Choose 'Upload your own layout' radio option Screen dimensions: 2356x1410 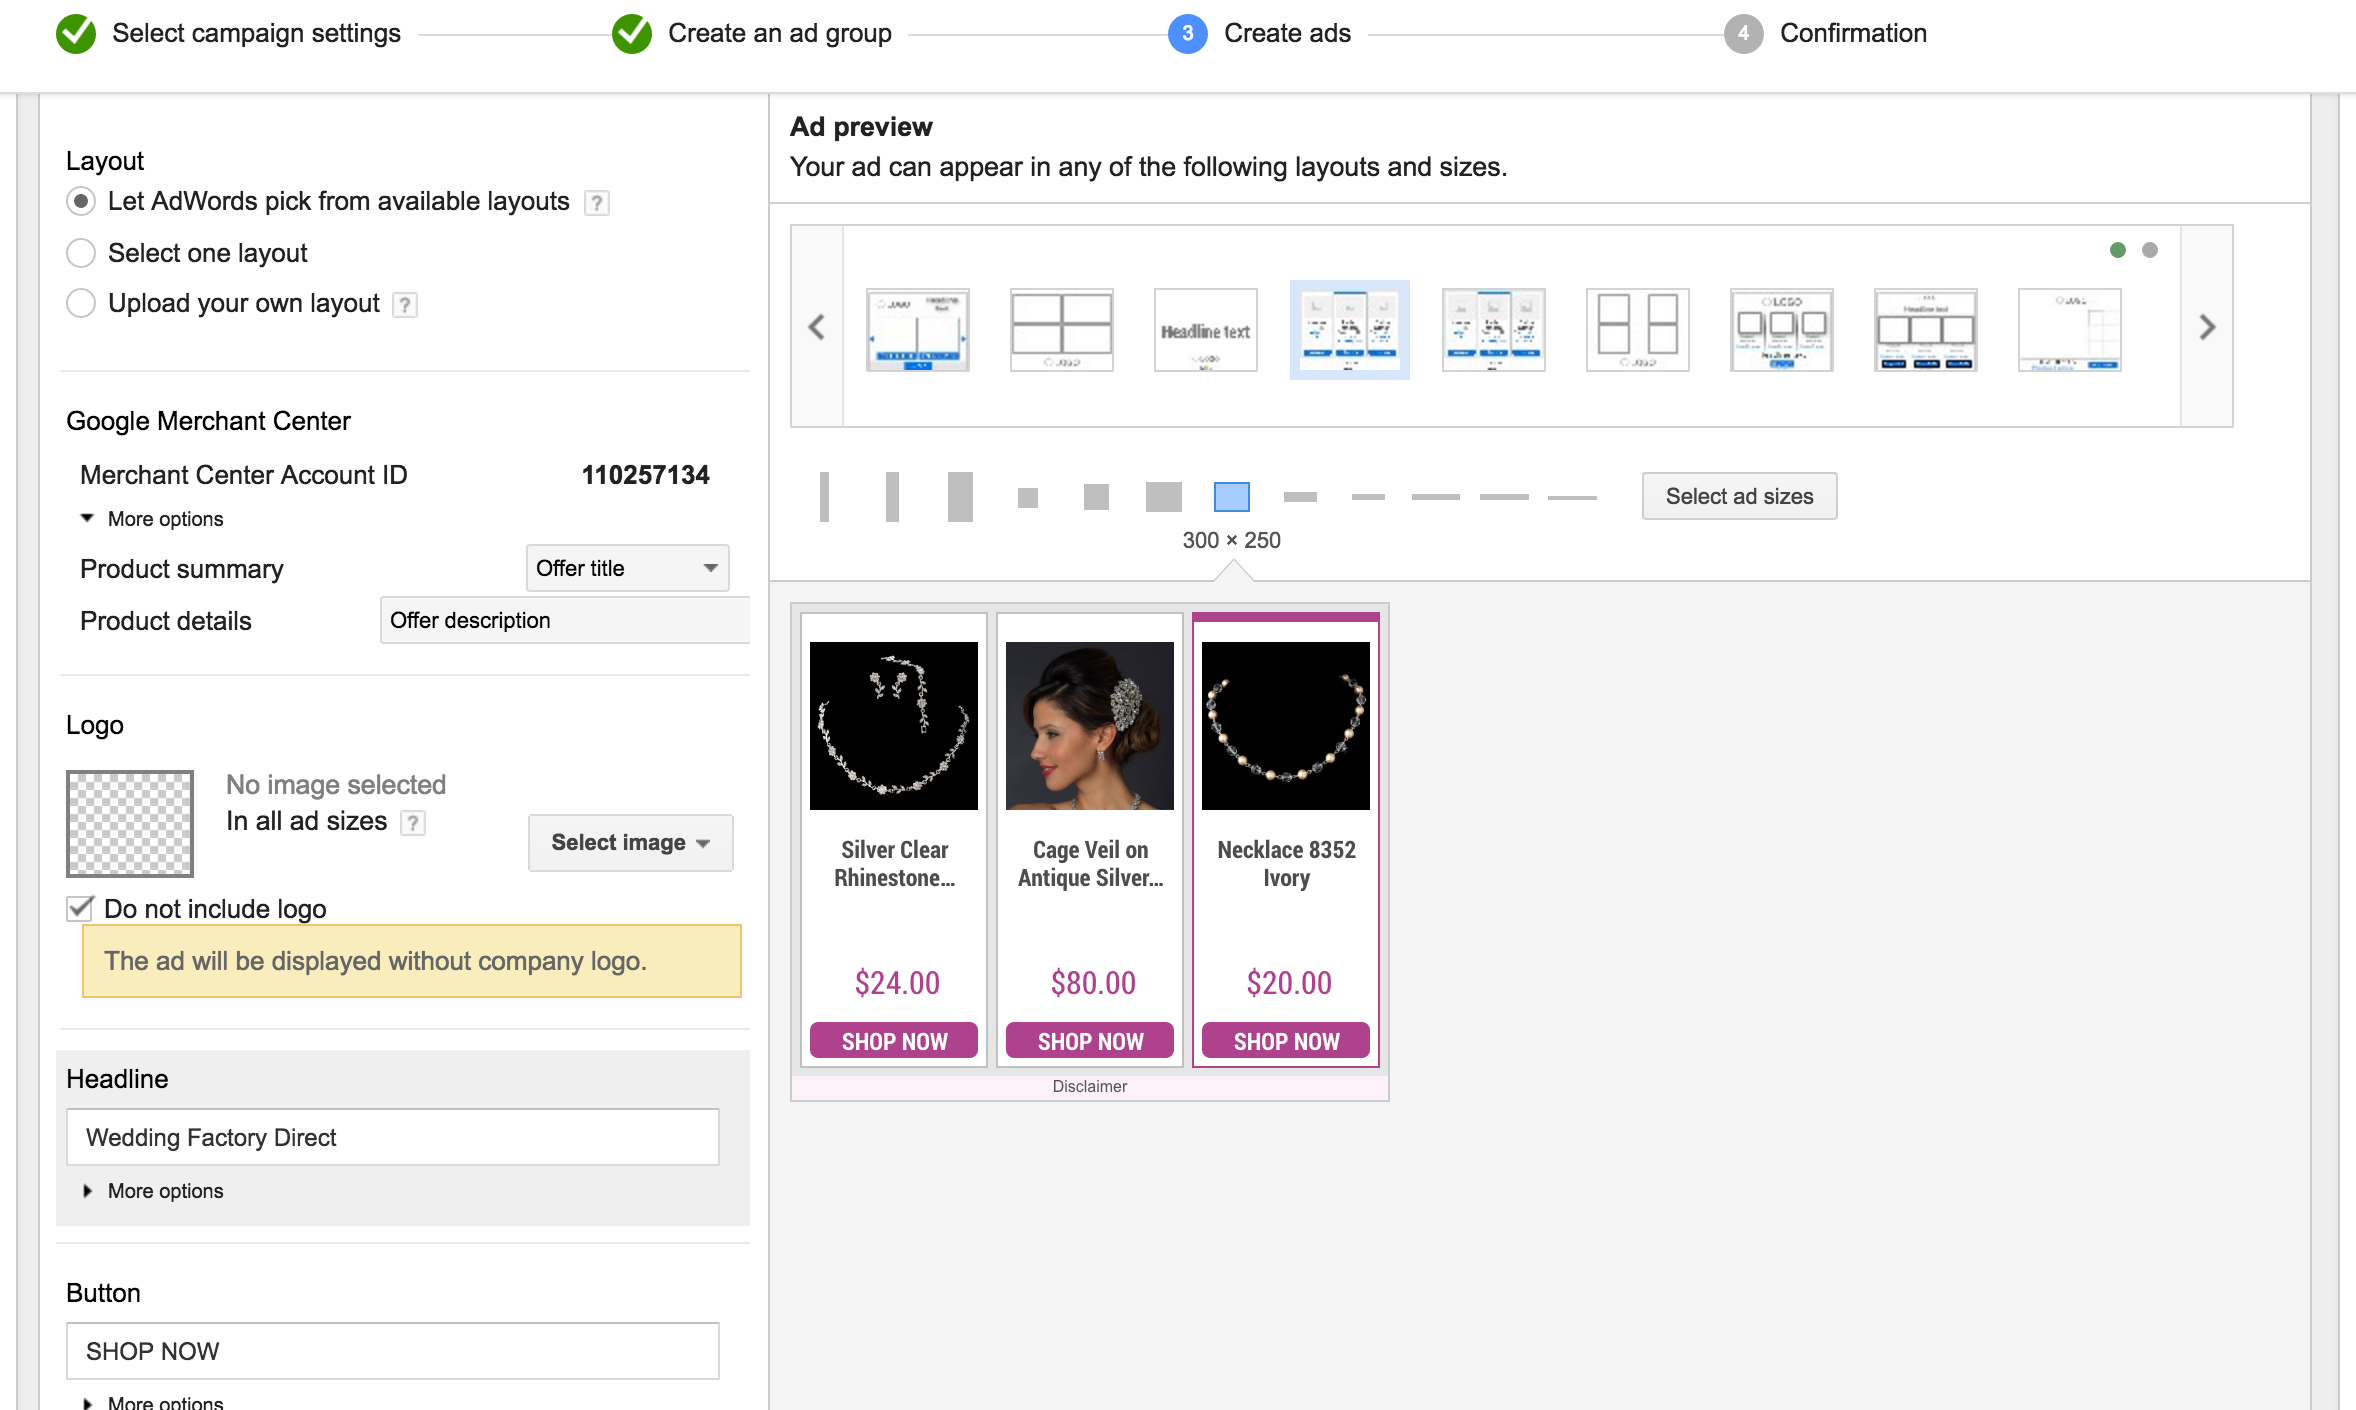[x=81, y=303]
